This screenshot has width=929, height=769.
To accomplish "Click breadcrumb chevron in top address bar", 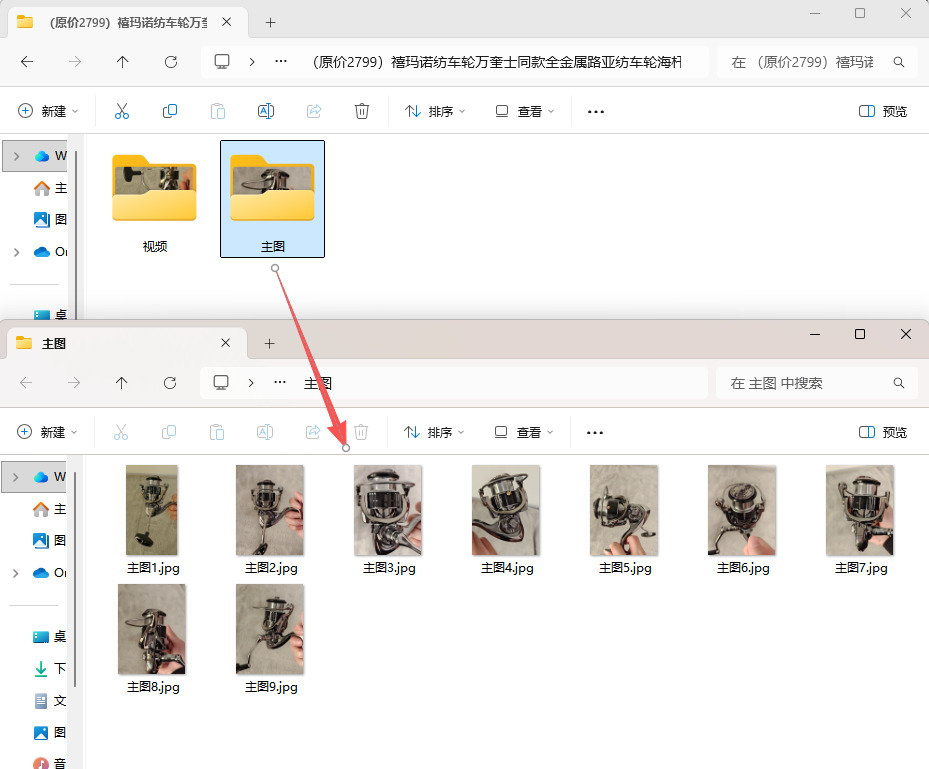I will 252,62.
